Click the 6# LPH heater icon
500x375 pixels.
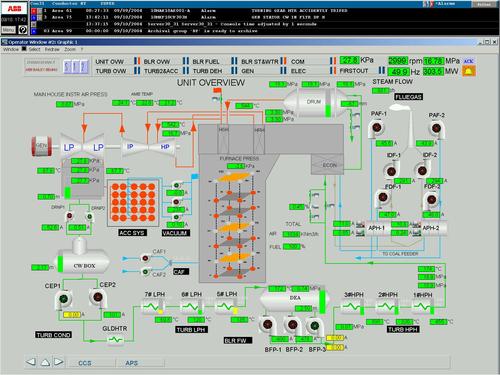coord(191,307)
